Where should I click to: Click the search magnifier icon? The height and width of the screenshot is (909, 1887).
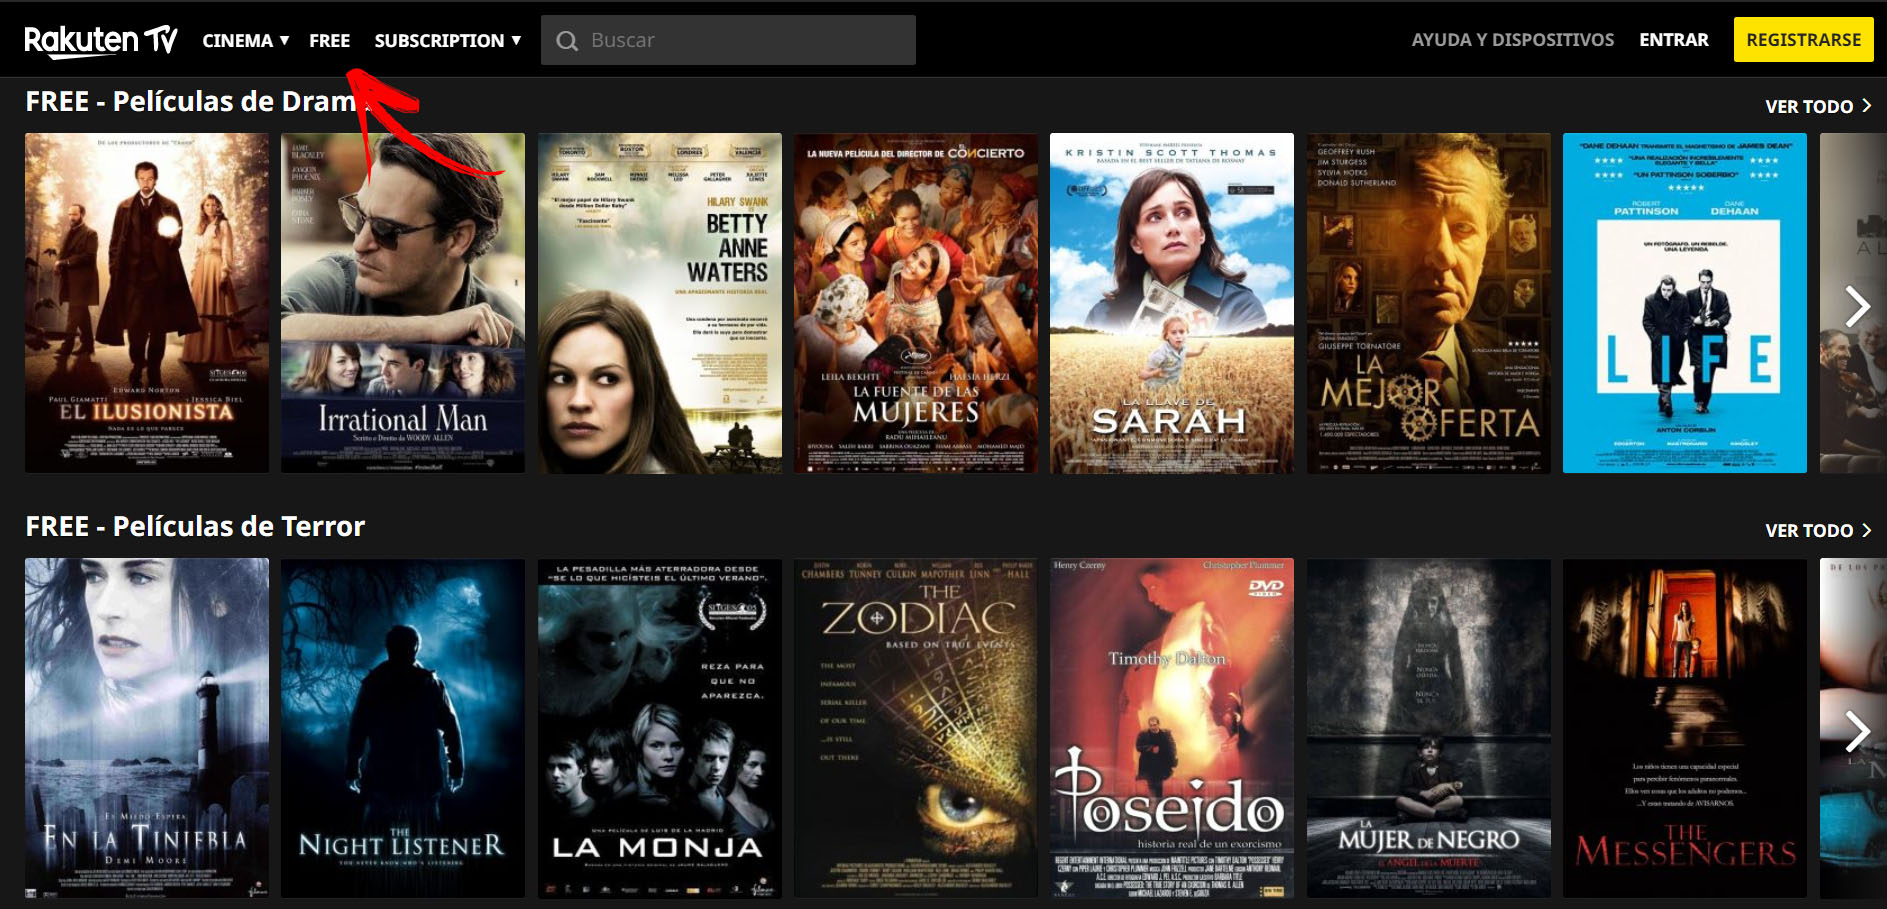[x=567, y=41]
